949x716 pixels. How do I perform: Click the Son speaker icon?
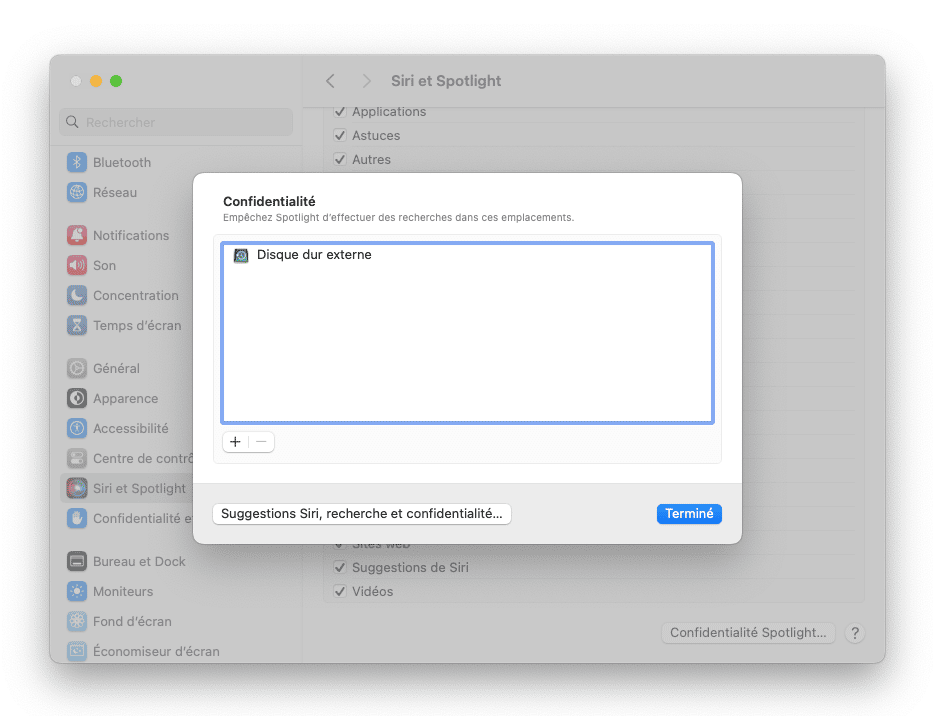coord(77,265)
